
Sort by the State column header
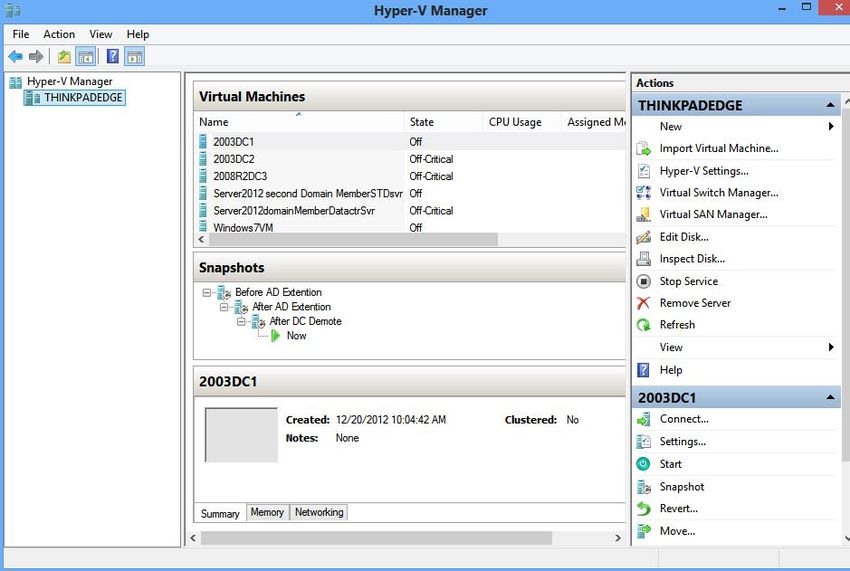pos(443,122)
